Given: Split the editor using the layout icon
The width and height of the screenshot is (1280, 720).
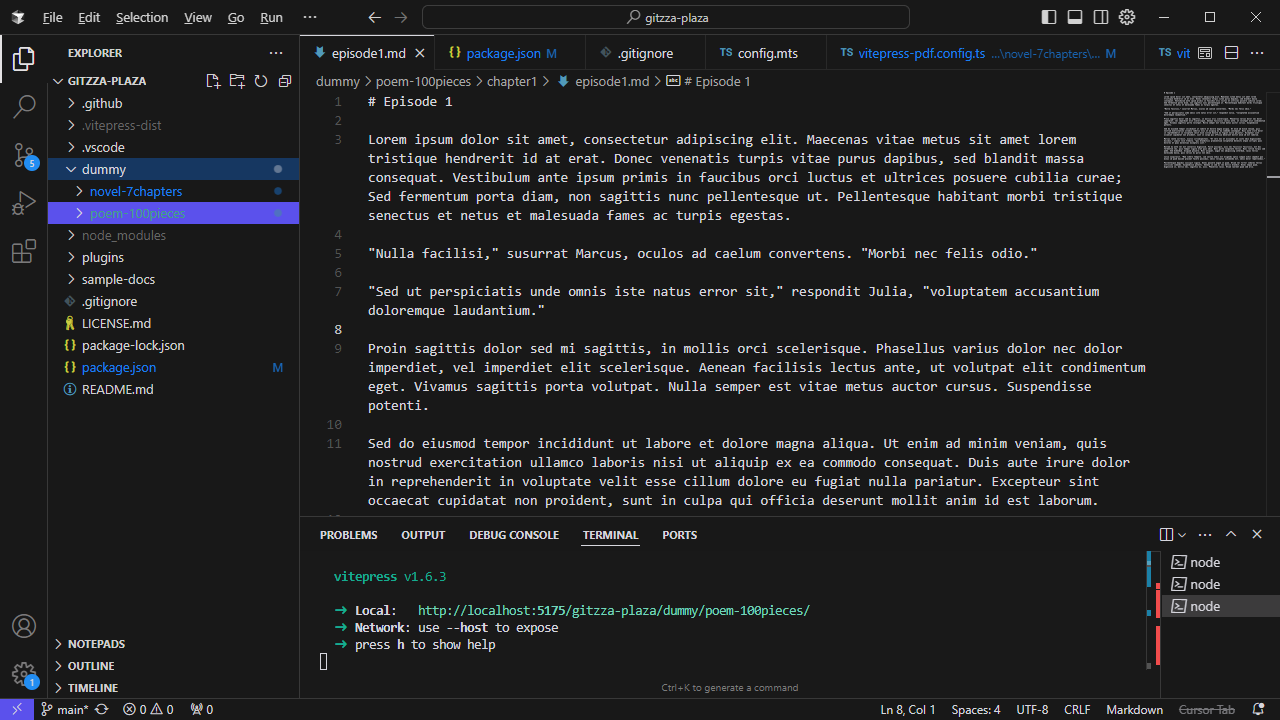Looking at the screenshot, I should pos(1232,53).
